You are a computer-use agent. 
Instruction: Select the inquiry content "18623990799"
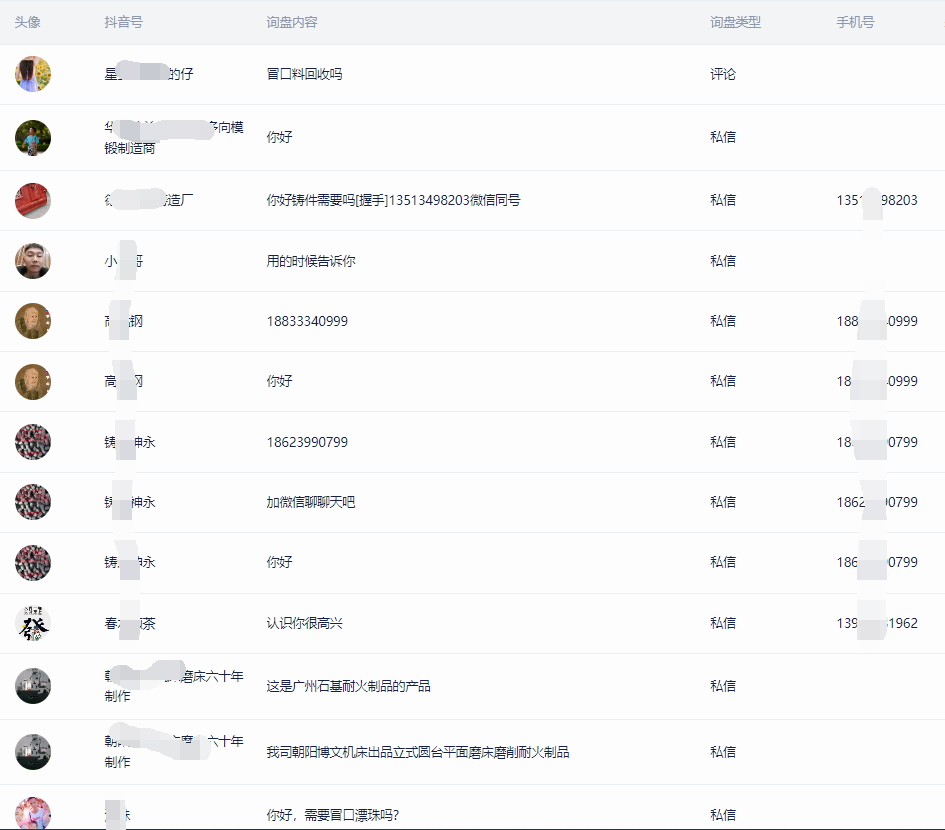307,442
